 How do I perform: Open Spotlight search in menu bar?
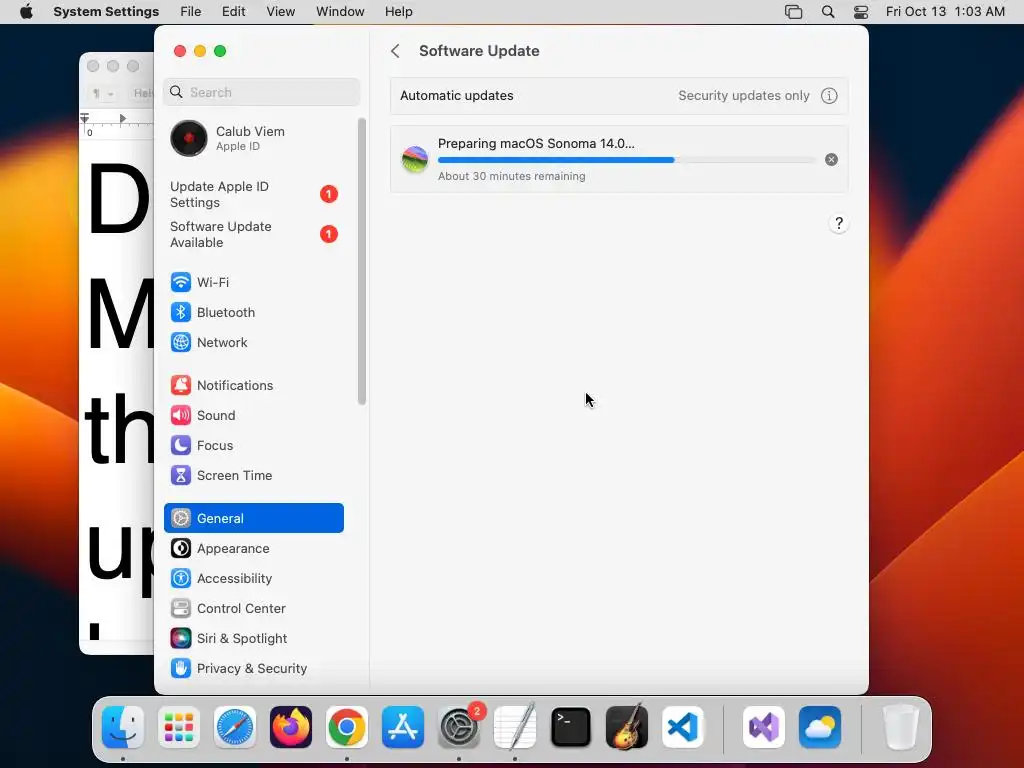coord(828,12)
